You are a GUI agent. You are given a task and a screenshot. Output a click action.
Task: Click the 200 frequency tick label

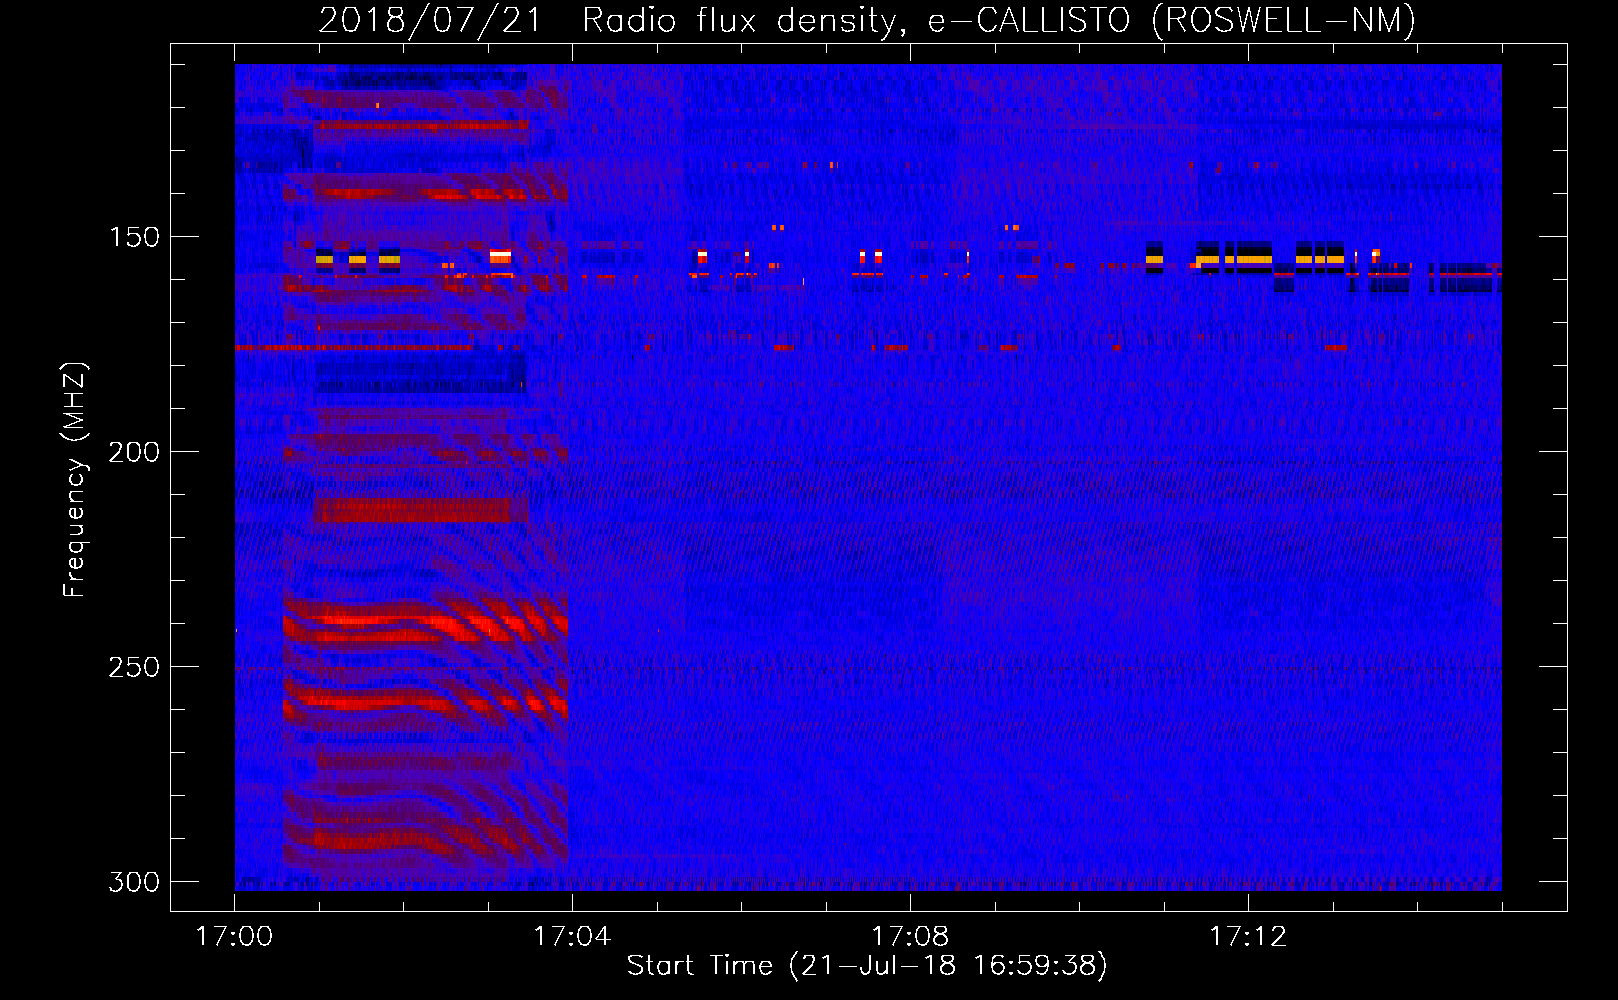point(134,452)
